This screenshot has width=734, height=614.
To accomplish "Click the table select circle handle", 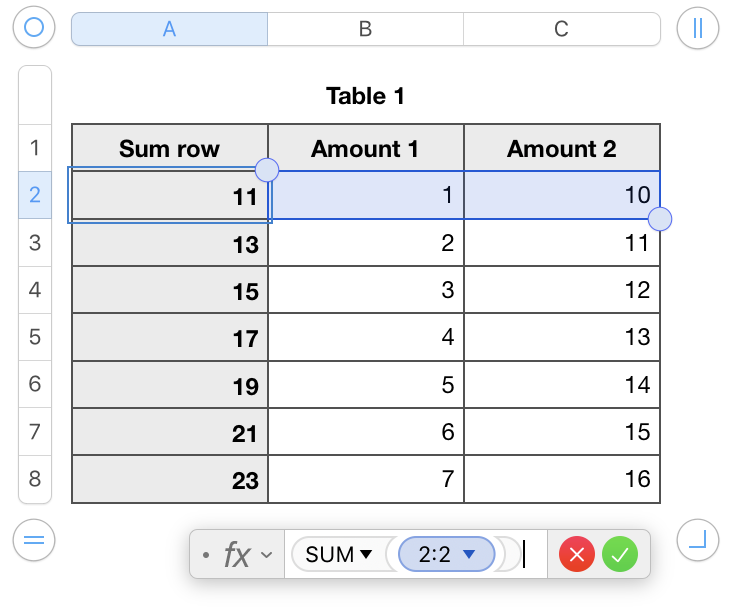I will coord(34,28).
